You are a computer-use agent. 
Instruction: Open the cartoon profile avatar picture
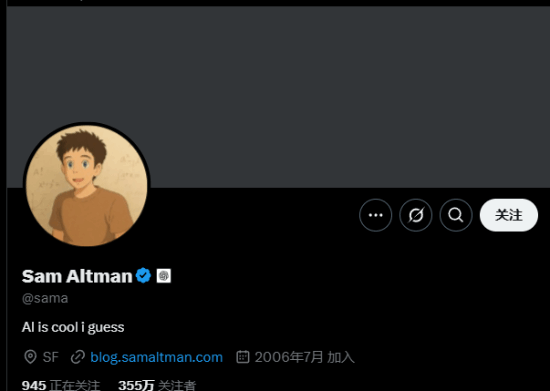point(87,186)
